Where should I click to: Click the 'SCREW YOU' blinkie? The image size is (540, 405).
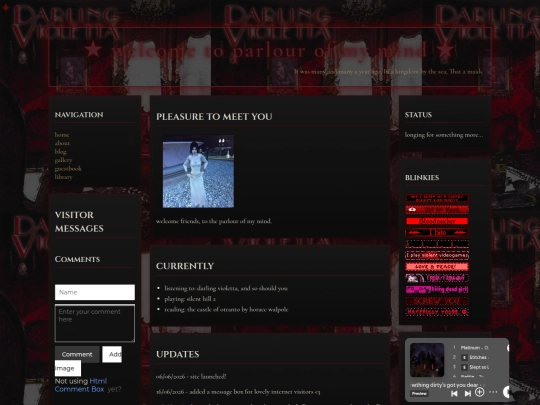click(437, 301)
